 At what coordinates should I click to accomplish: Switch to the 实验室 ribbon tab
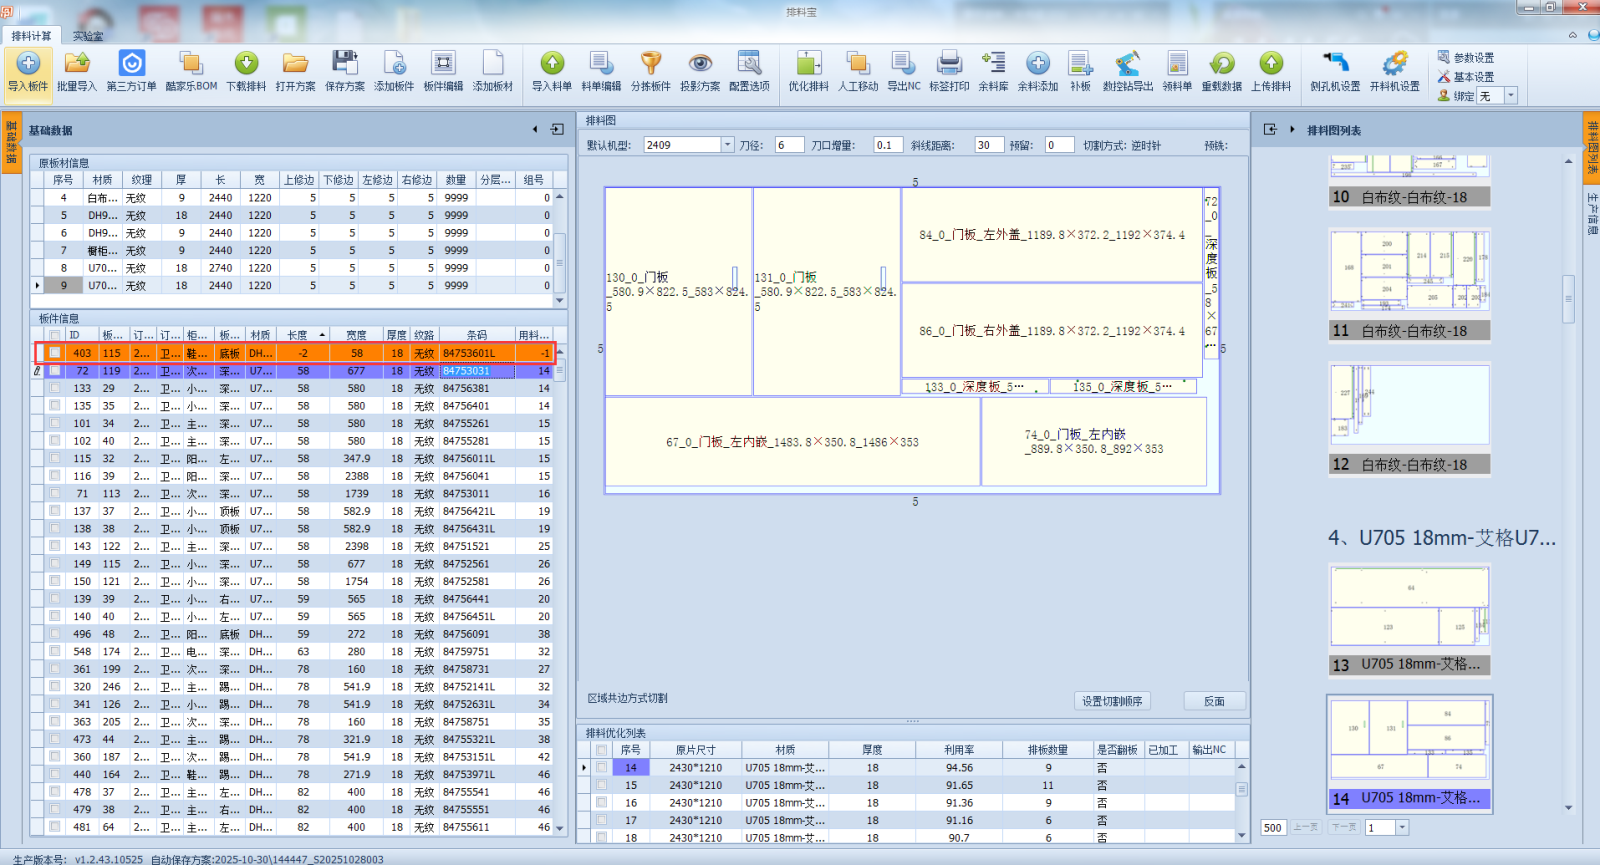pos(87,36)
